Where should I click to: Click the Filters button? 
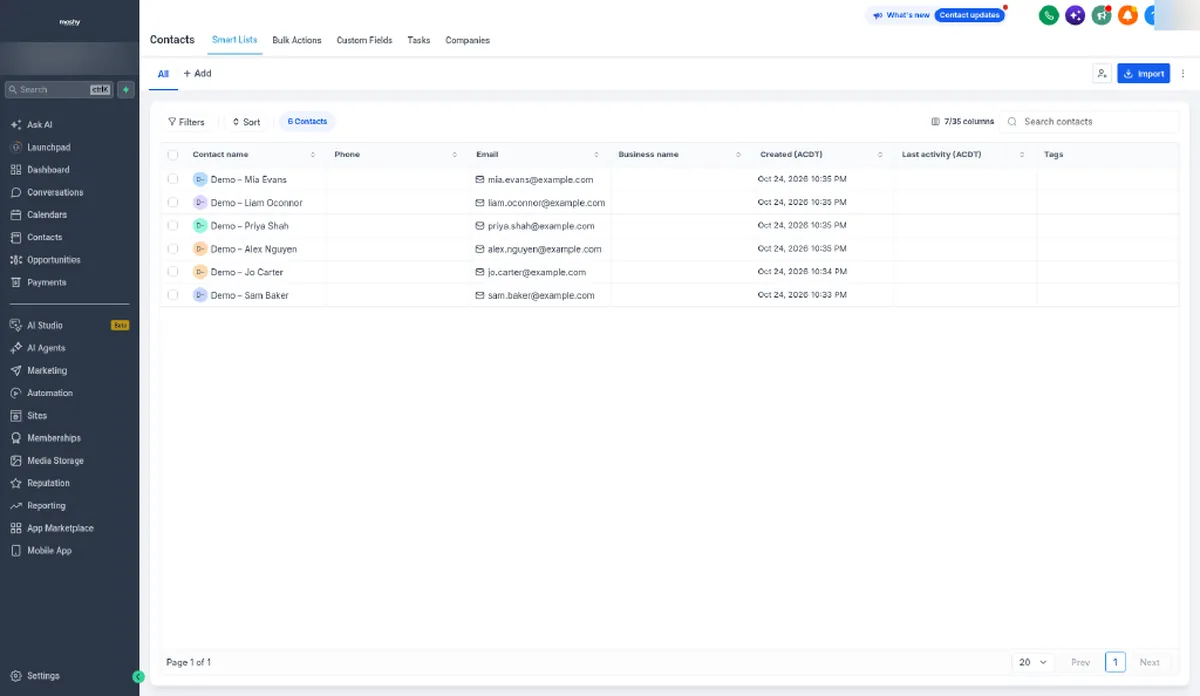click(186, 122)
